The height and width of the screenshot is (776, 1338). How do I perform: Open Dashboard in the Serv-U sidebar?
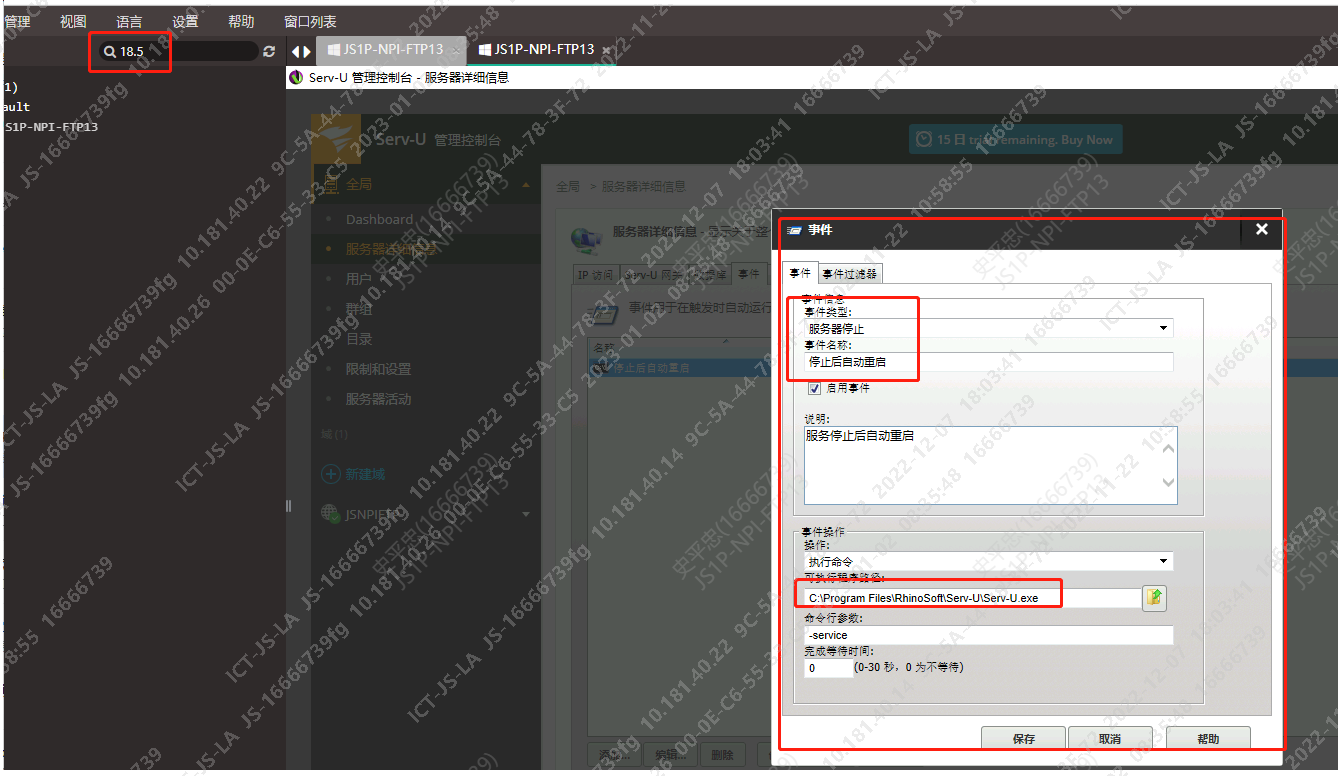point(379,219)
